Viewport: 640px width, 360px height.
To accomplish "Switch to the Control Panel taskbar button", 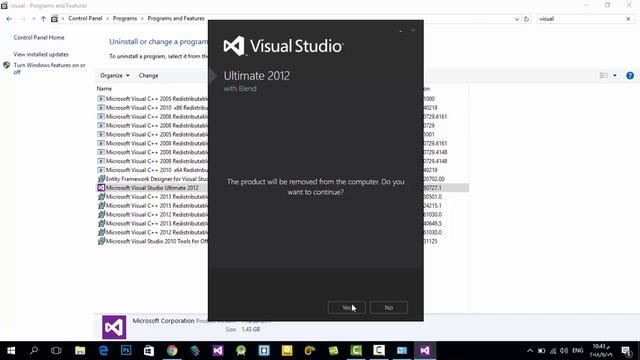I will (x=402, y=351).
